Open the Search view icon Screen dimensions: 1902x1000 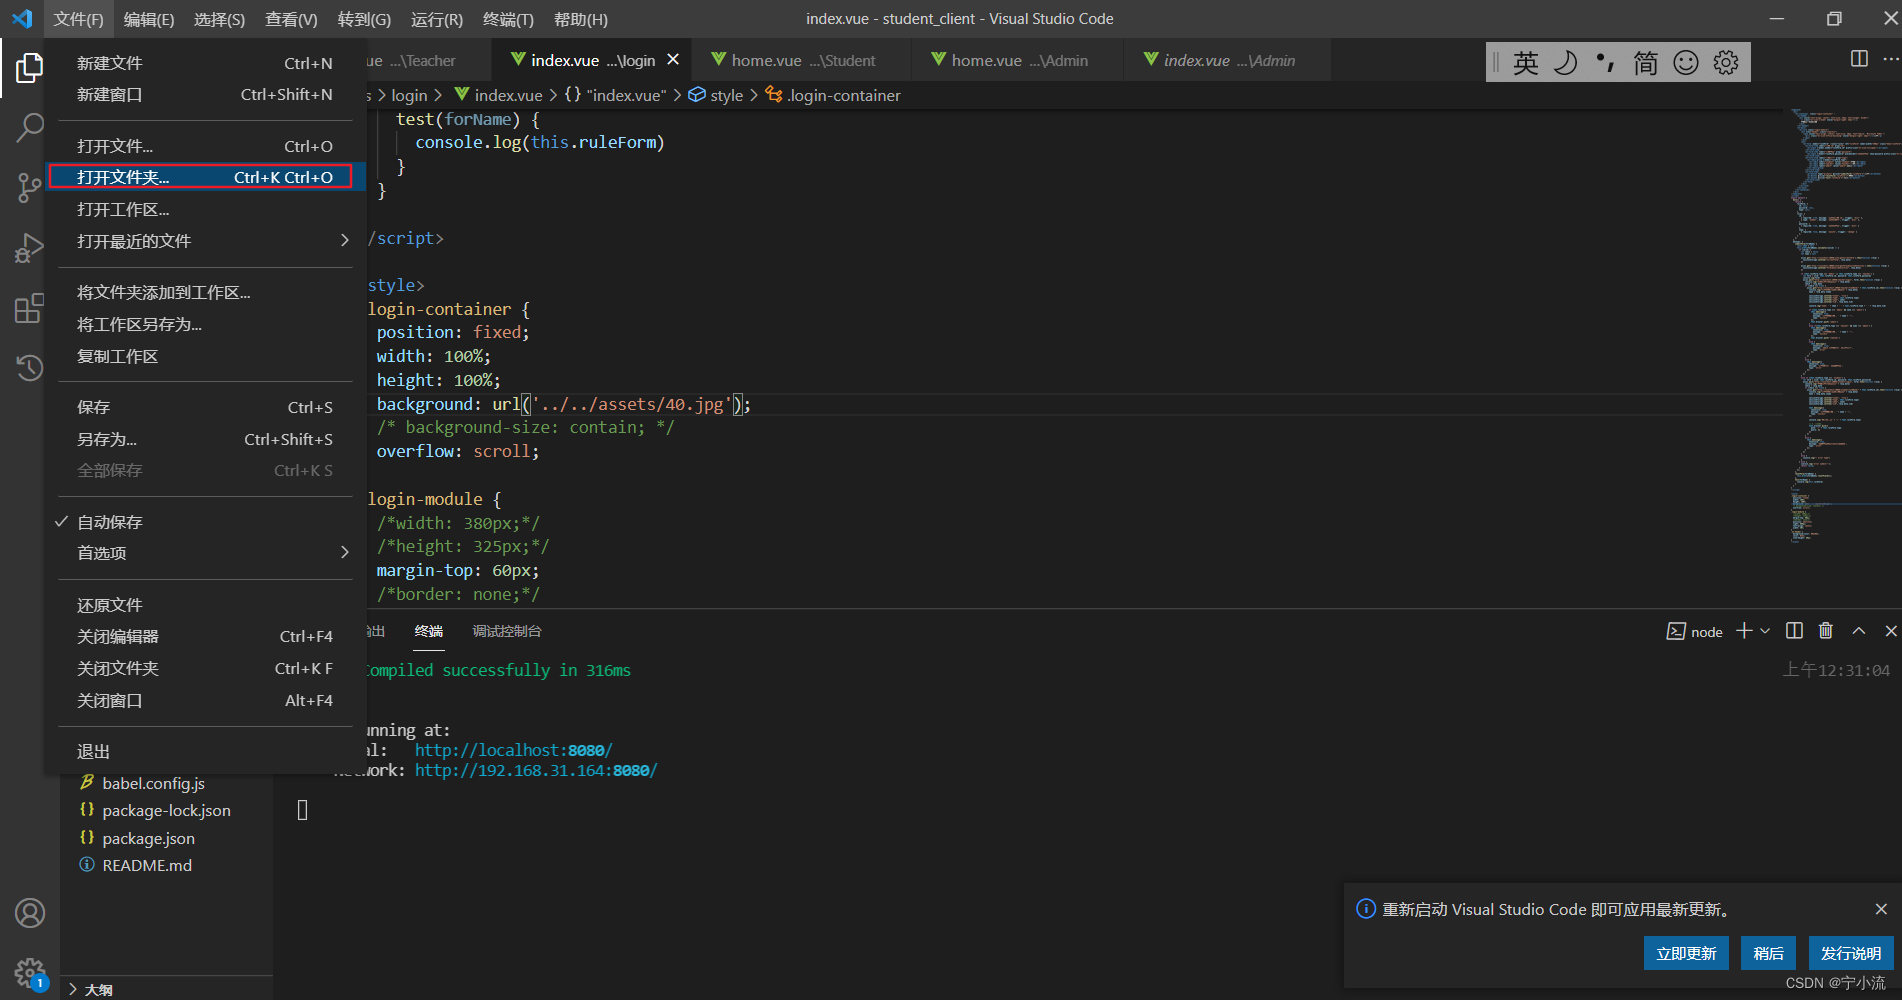[29, 127]
